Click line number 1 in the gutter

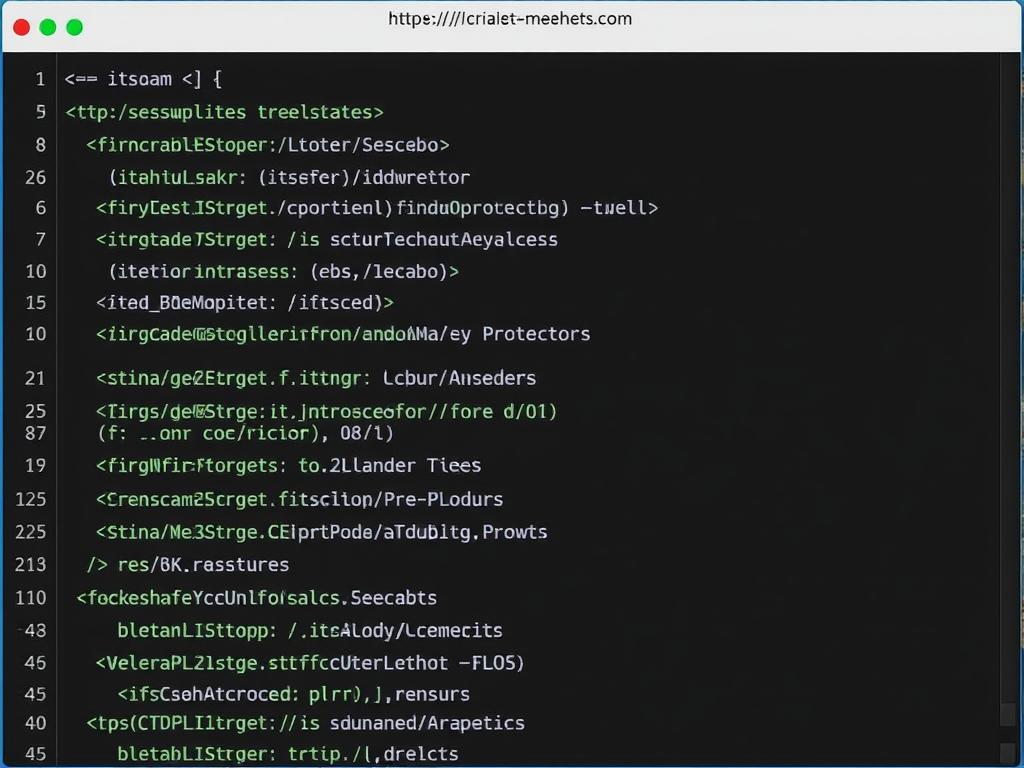[x=40, y=80]
